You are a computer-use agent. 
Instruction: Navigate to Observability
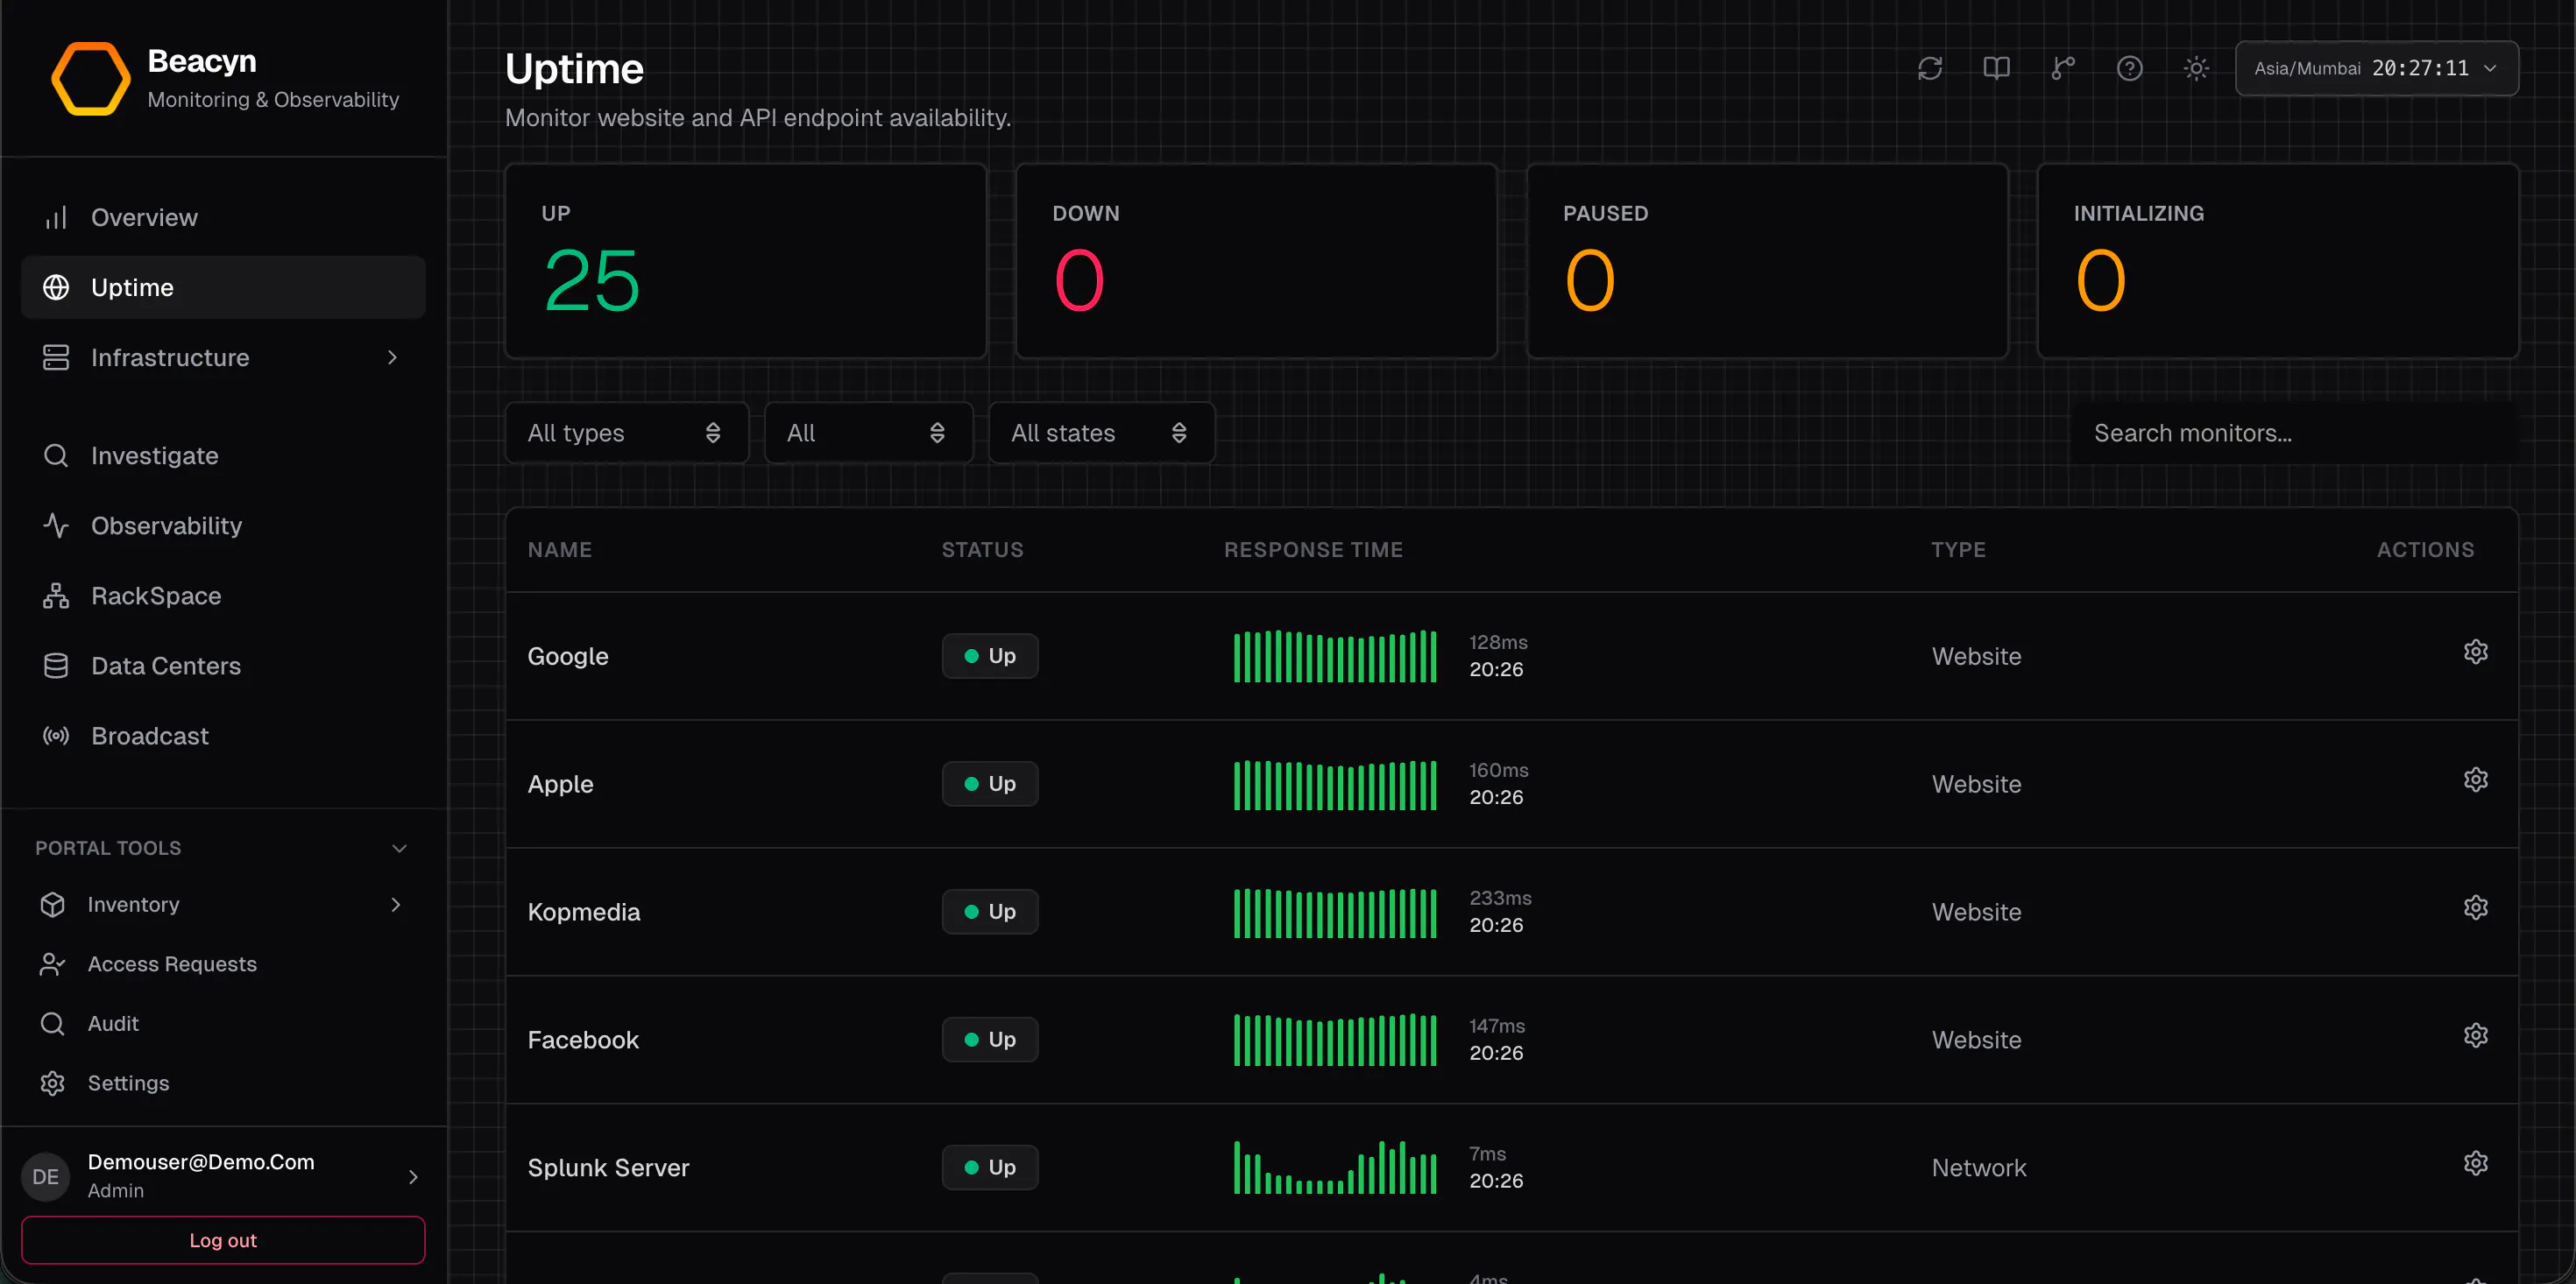[223, 525]
